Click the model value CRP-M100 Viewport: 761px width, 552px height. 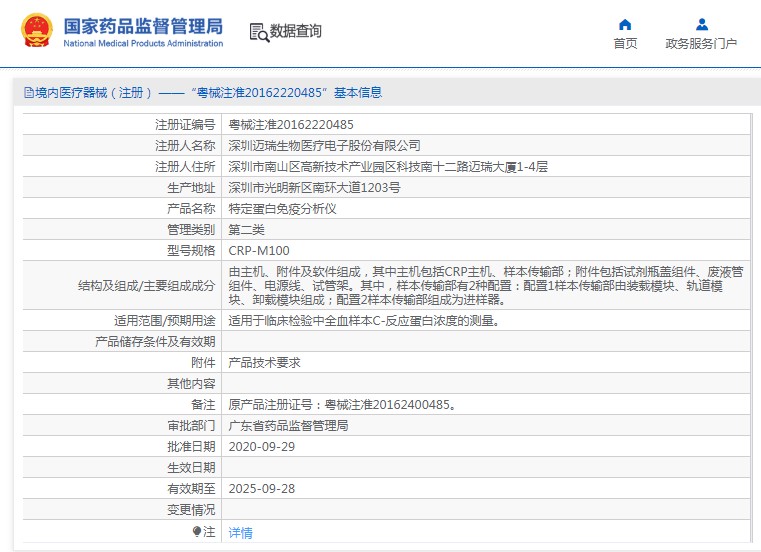pyautogui.click(x=259, y=251)
